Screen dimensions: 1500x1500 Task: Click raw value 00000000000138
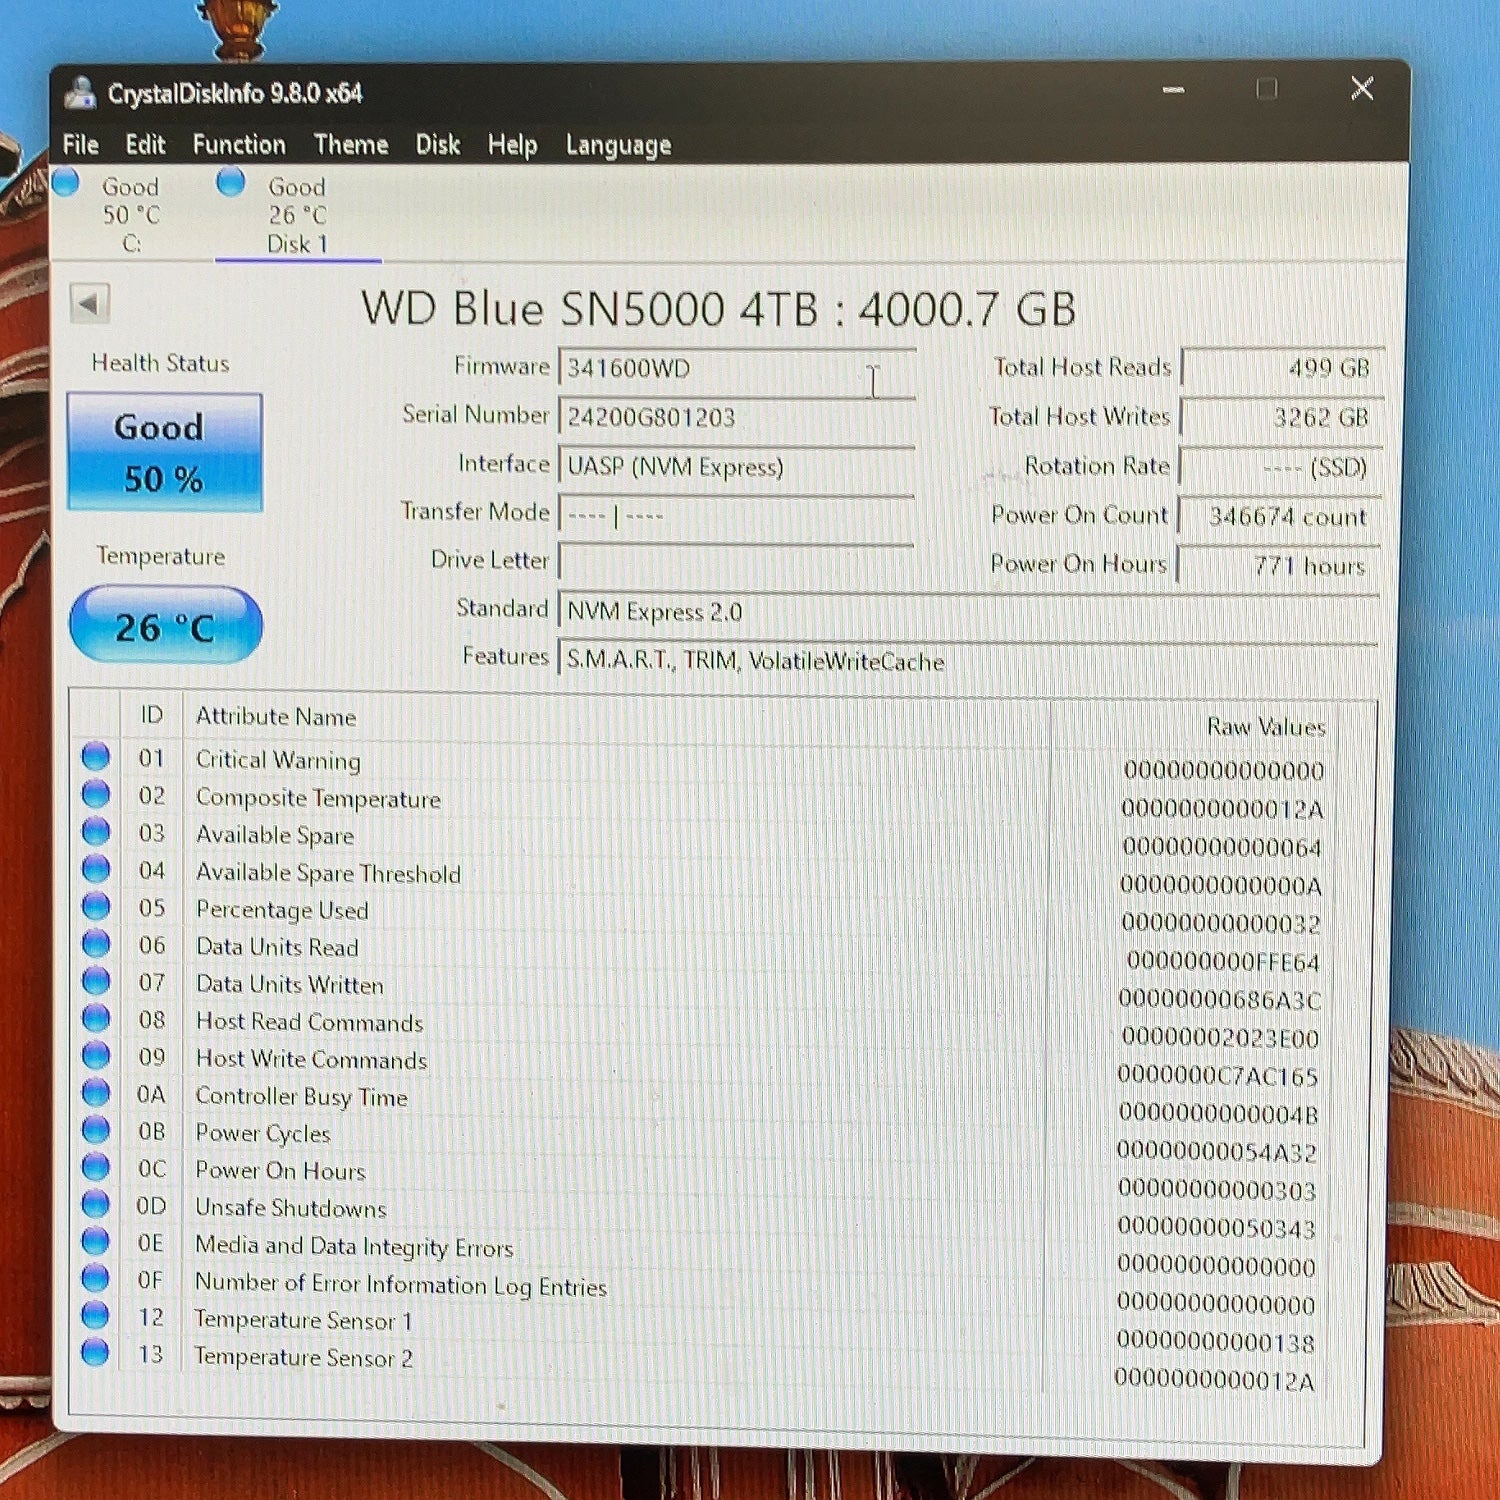(1216, 1342)
